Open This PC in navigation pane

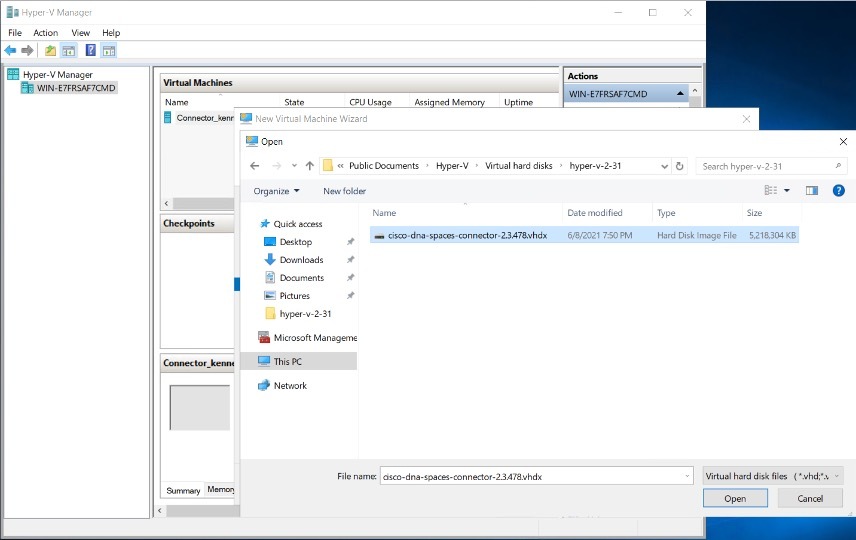click(287, 362)
